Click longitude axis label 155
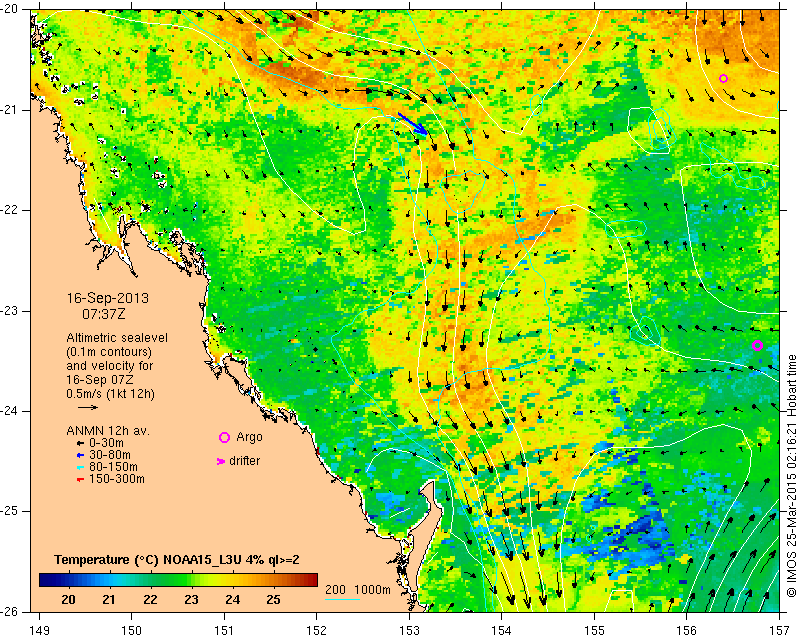The image size is (800, 640). tap(594, 631)
